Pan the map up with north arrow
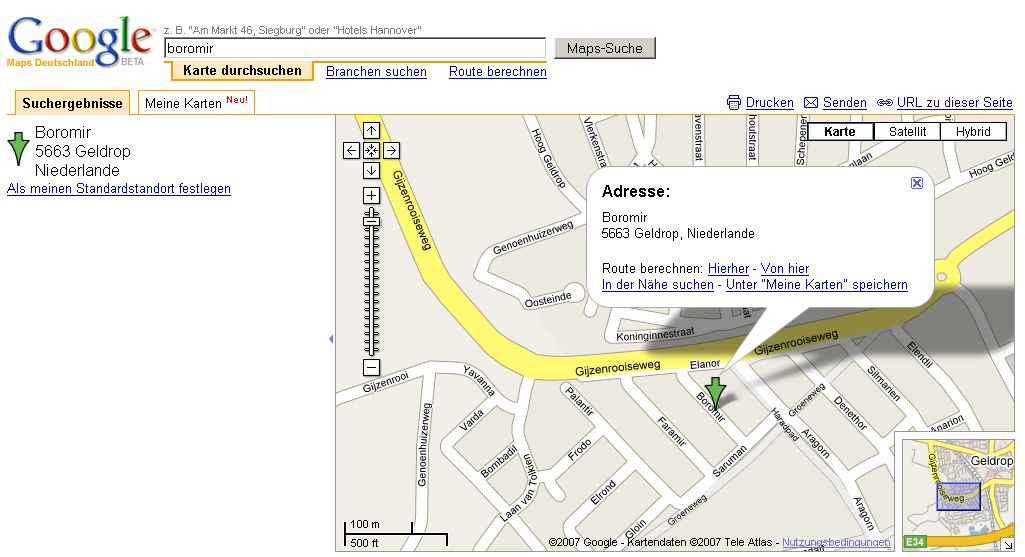 [x=371, y=131]
